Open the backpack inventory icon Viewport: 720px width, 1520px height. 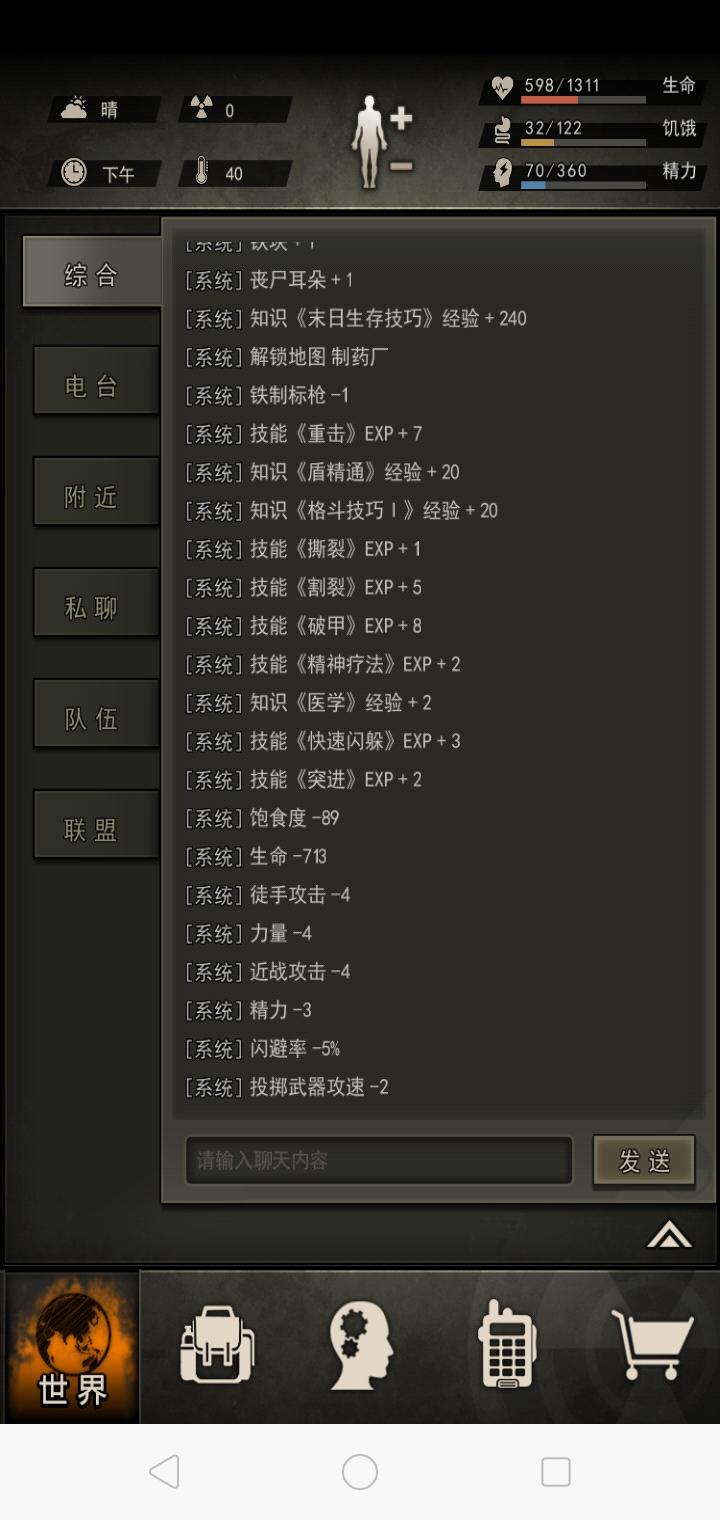point(217,1347)
